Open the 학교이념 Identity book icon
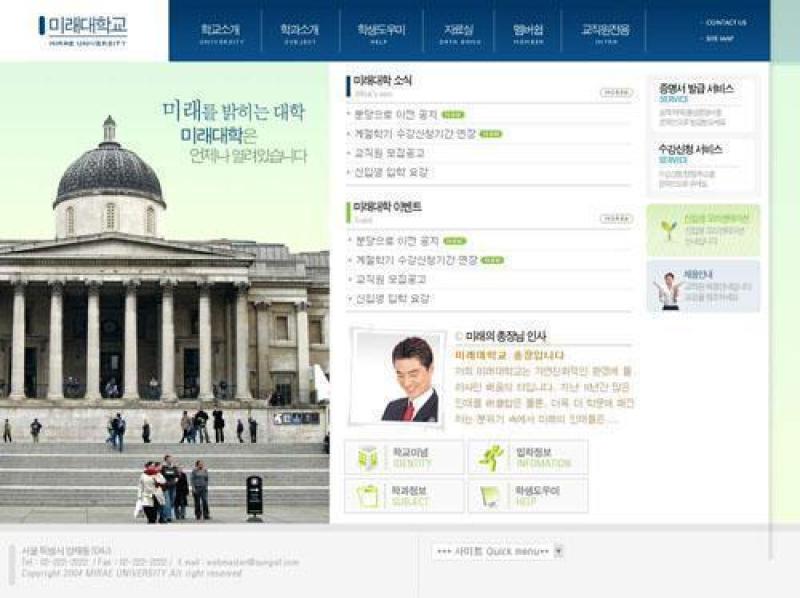 [367, 458]
